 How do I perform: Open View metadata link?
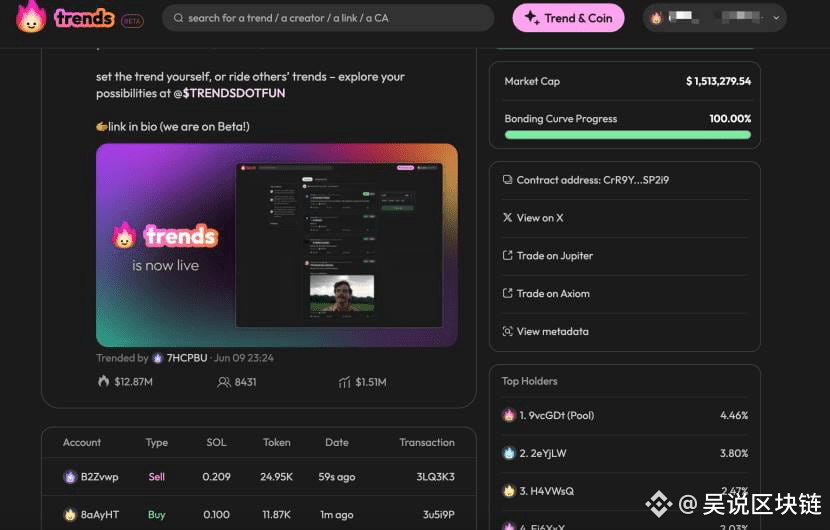coord(553,331)
